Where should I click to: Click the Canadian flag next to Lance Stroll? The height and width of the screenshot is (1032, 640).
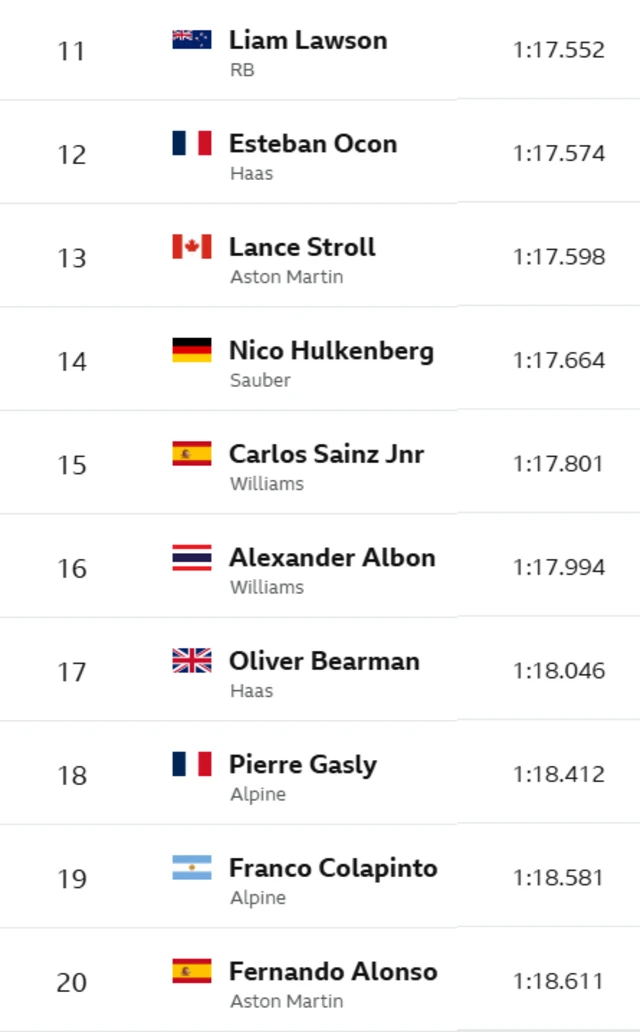coord(191,246)
